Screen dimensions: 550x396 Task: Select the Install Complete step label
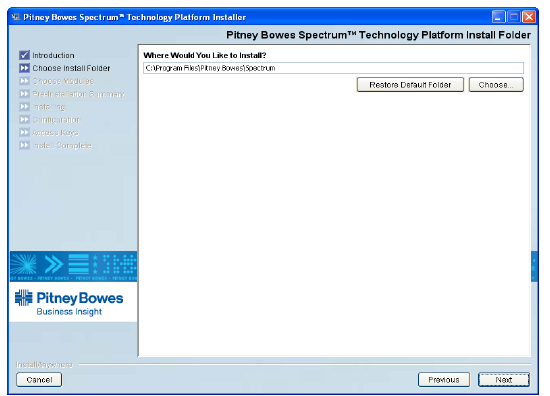coord(62,145)
